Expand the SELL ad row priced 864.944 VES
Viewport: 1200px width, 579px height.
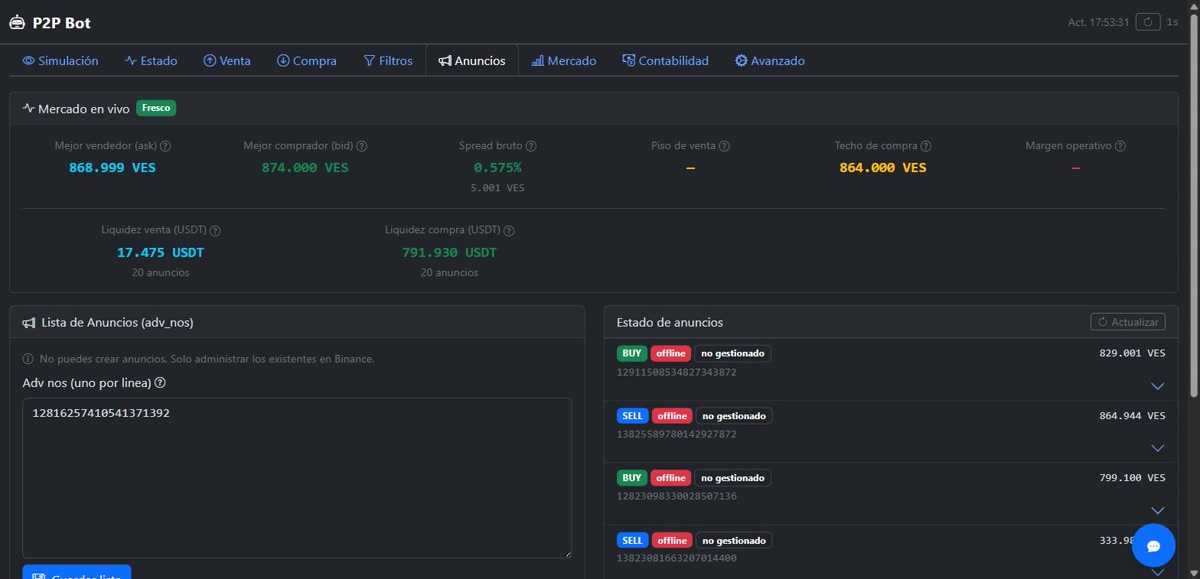point(1158,448)
